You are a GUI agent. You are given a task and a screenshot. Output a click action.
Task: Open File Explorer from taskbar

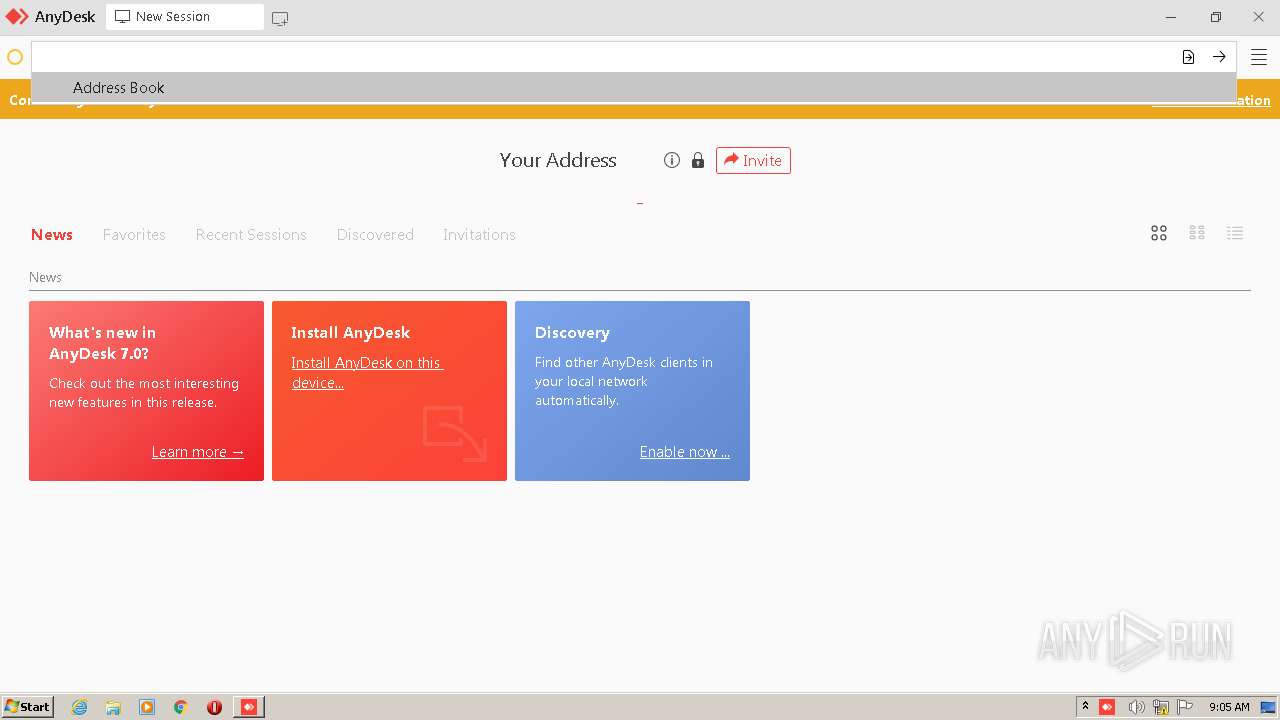coord(113,707)
